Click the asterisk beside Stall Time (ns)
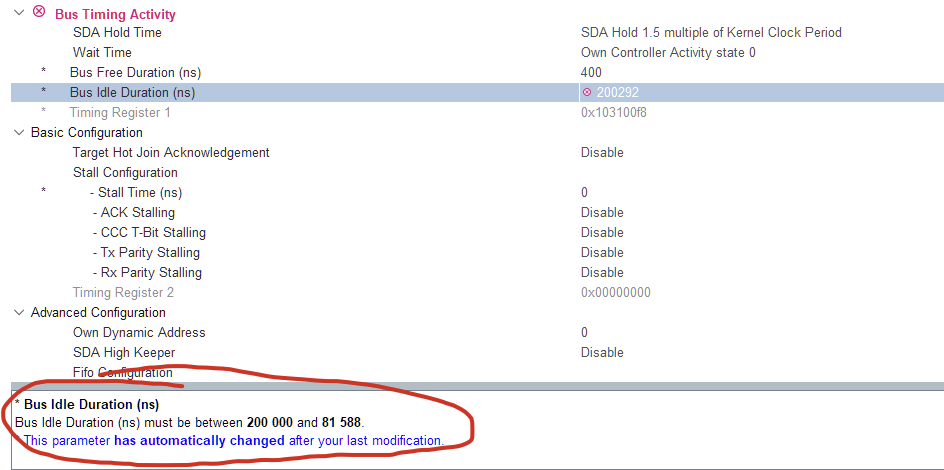 point(43,191)
